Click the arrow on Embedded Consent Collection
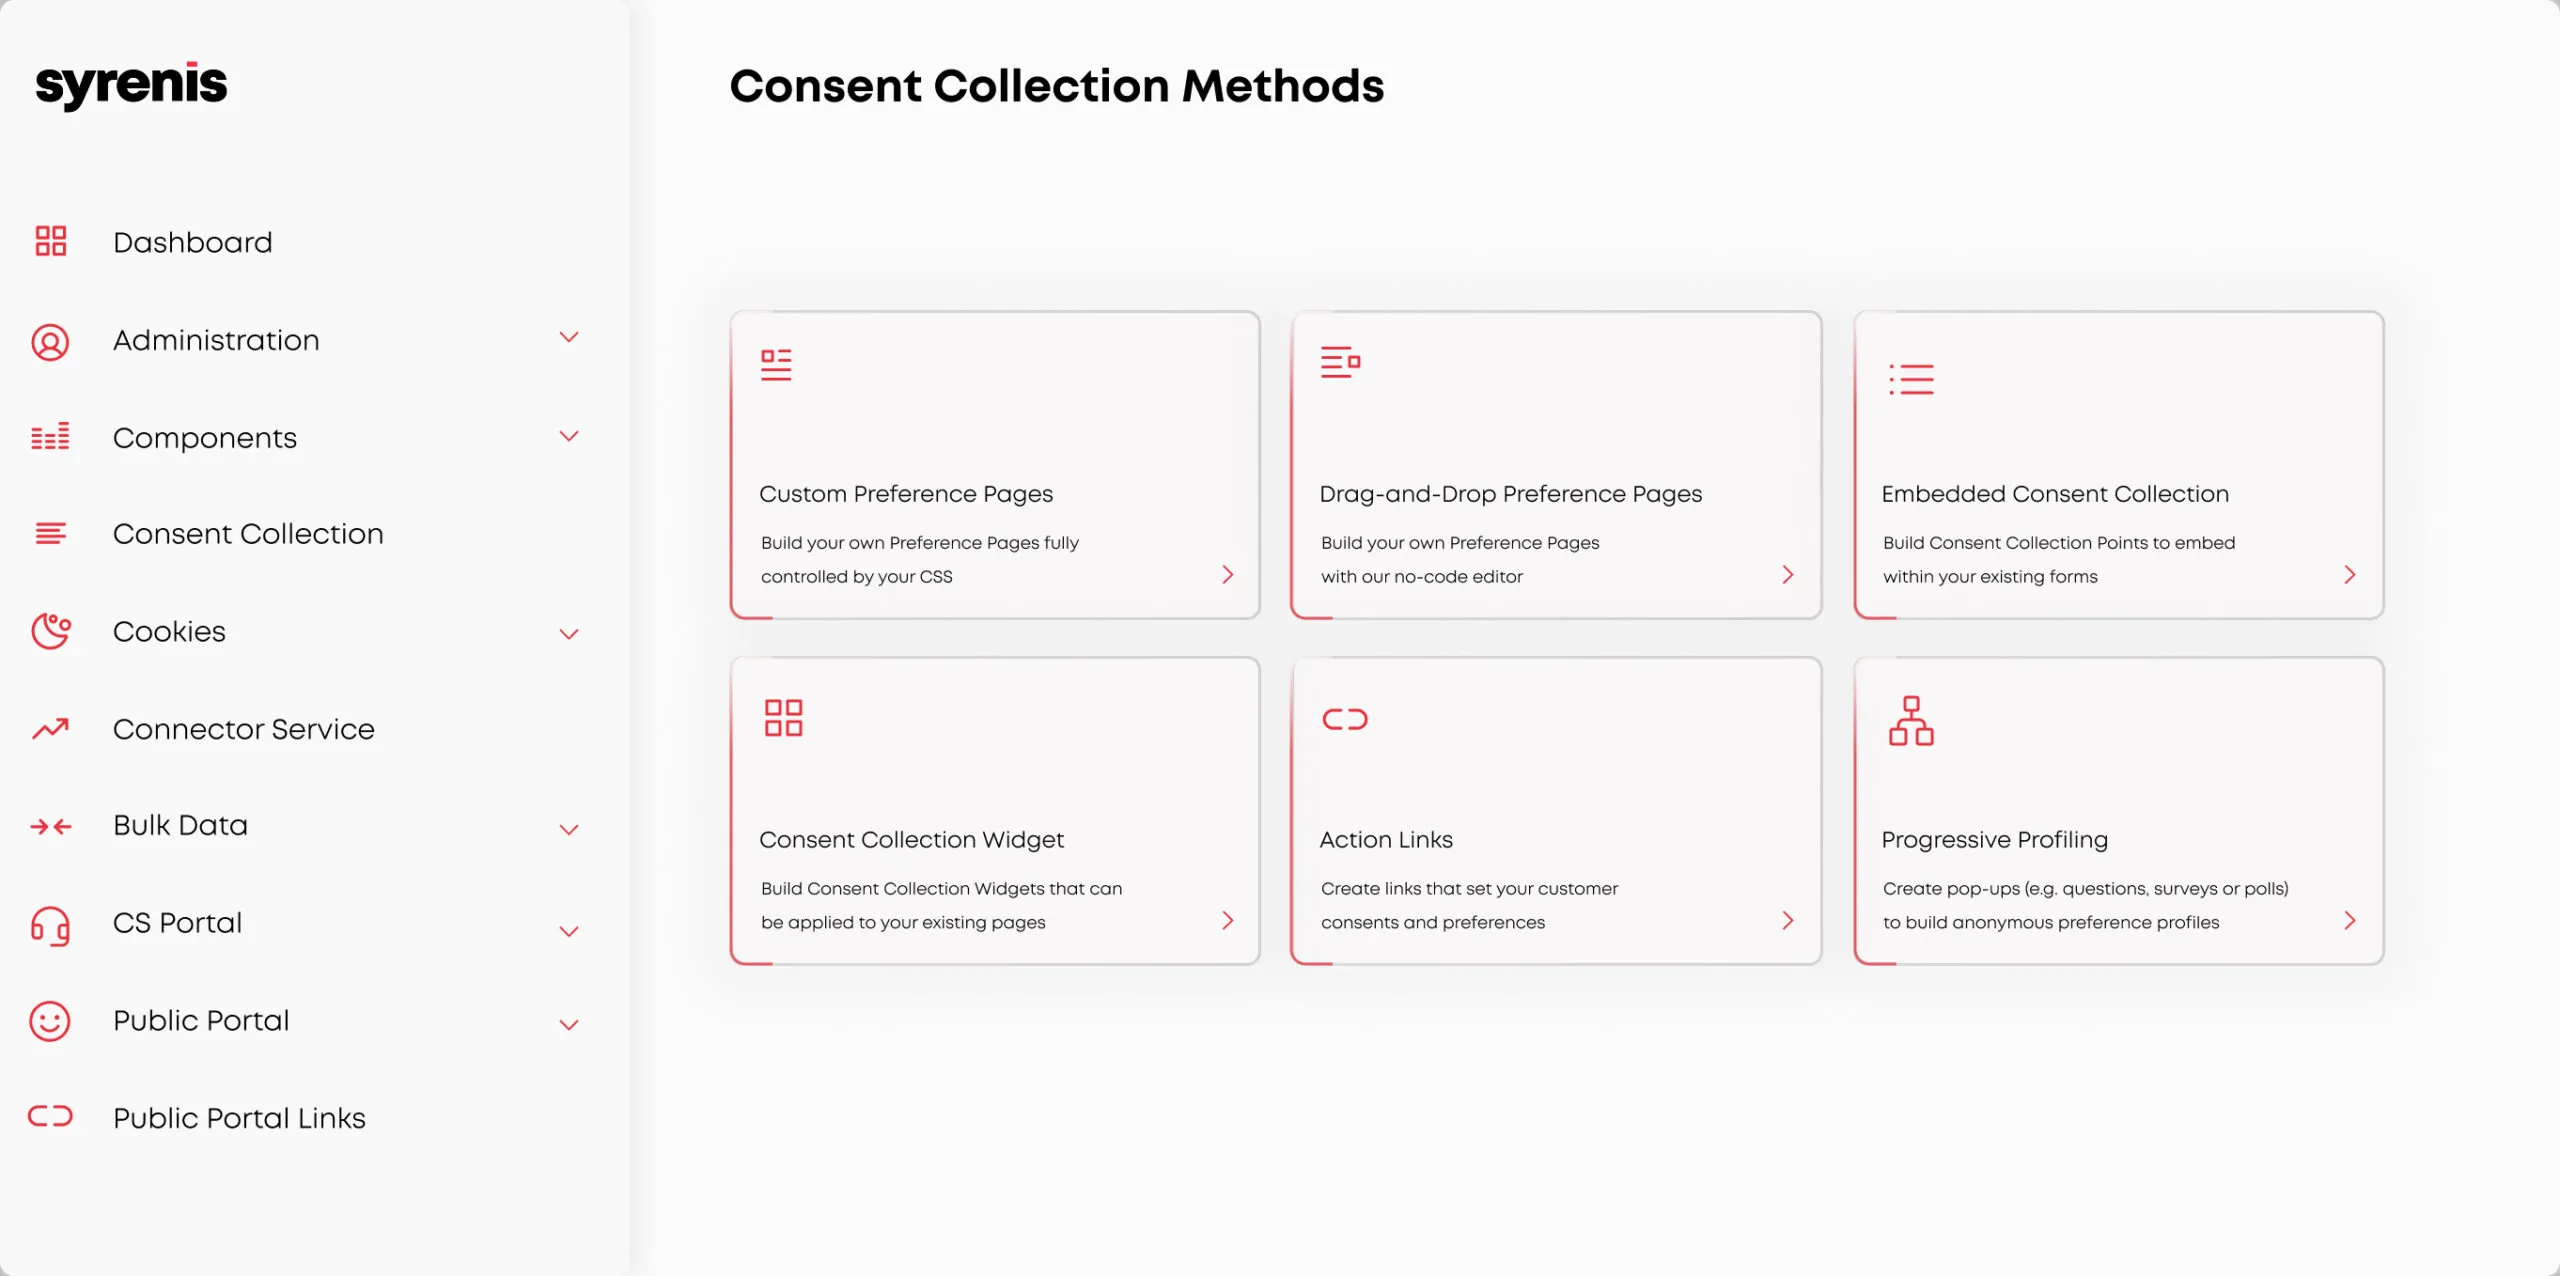The height and width of the screenshot is (1276, 2560). pos(2349,575)
